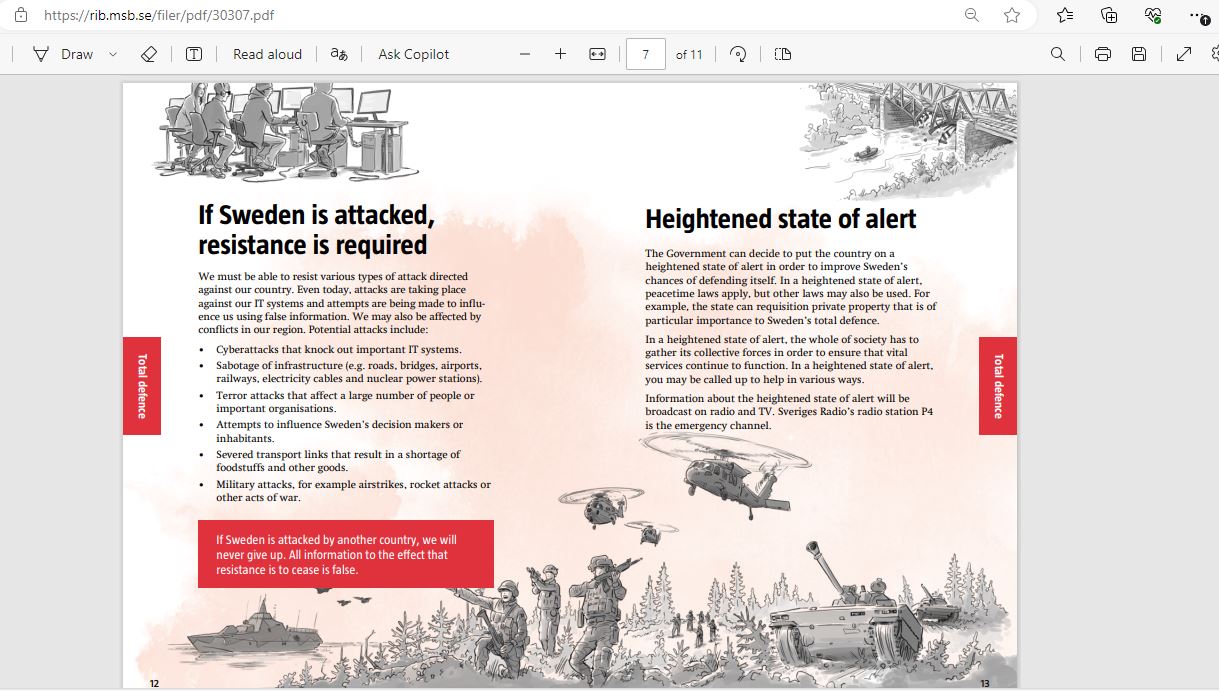Click the left red "Total defence" tab
Screen dimensions: 1219x691
pos(142,386)
